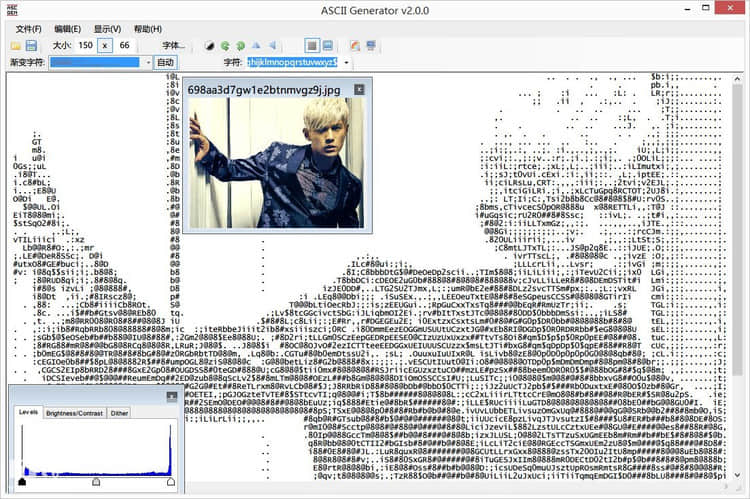750x499 pixels.
Task: Open the 编辑(E) menu
Action: (x=67, y=29)
